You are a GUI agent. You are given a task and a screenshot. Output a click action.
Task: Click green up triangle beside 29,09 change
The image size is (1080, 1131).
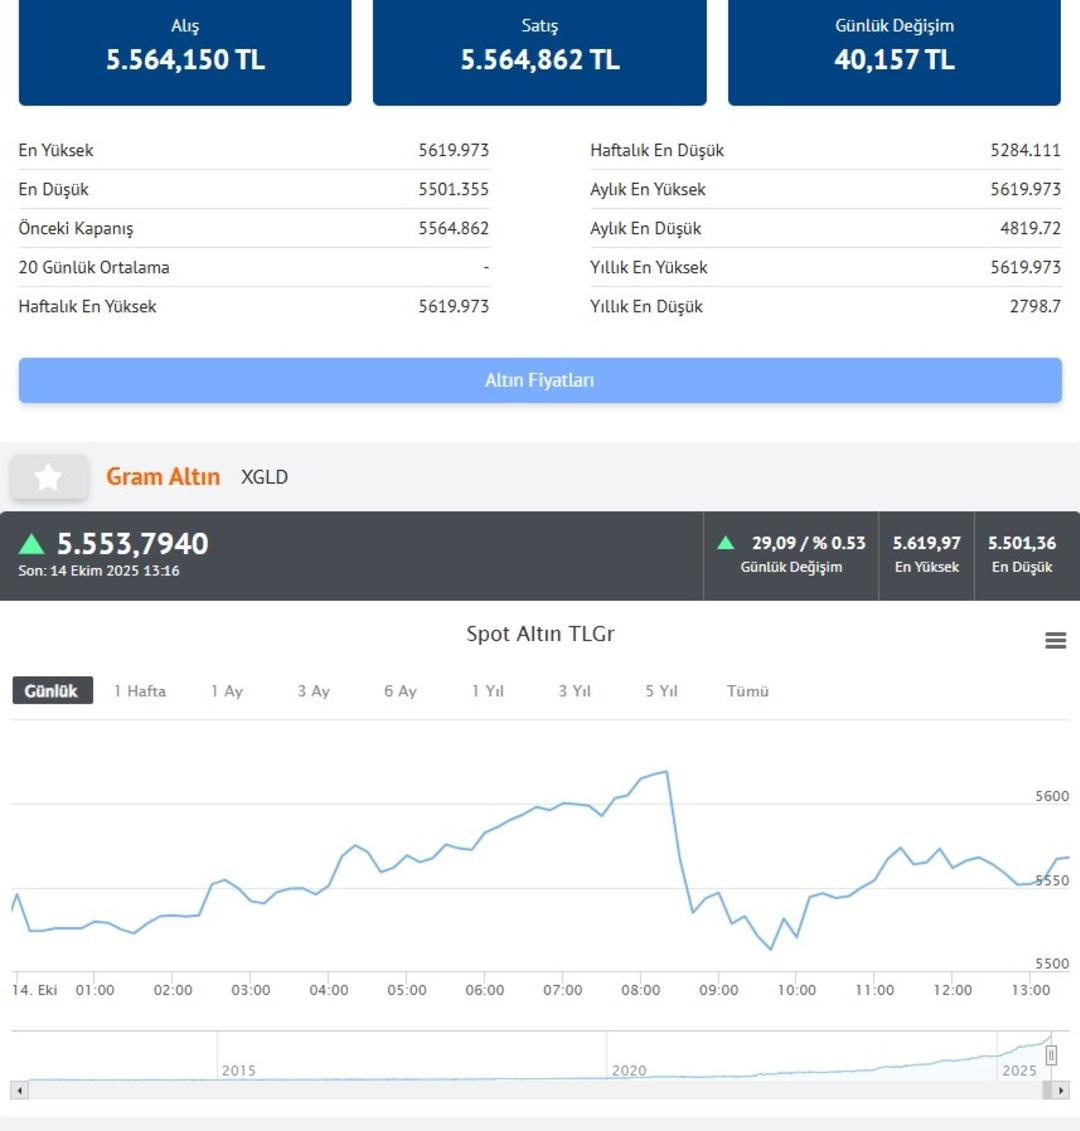(726, 543)
